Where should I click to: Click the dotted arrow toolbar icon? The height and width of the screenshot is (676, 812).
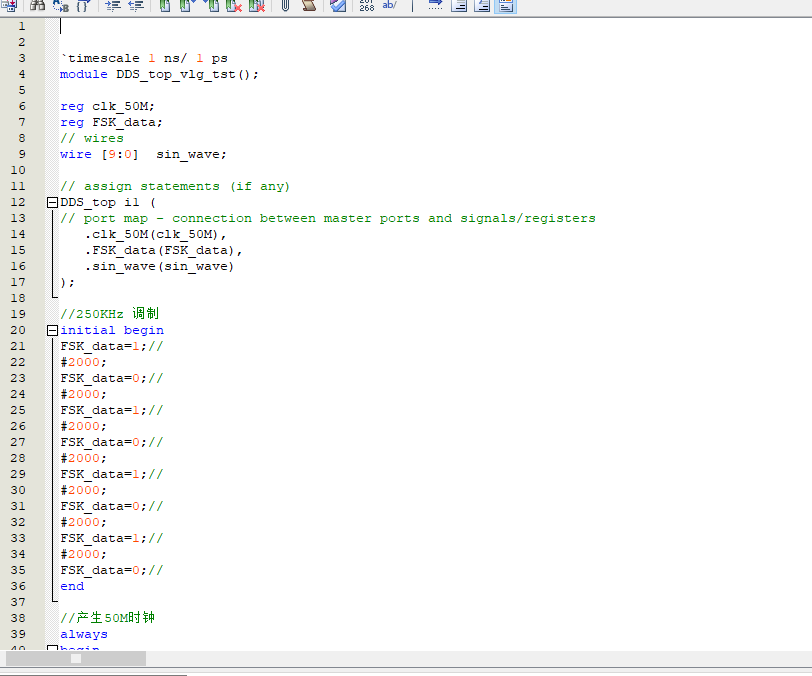436,5
